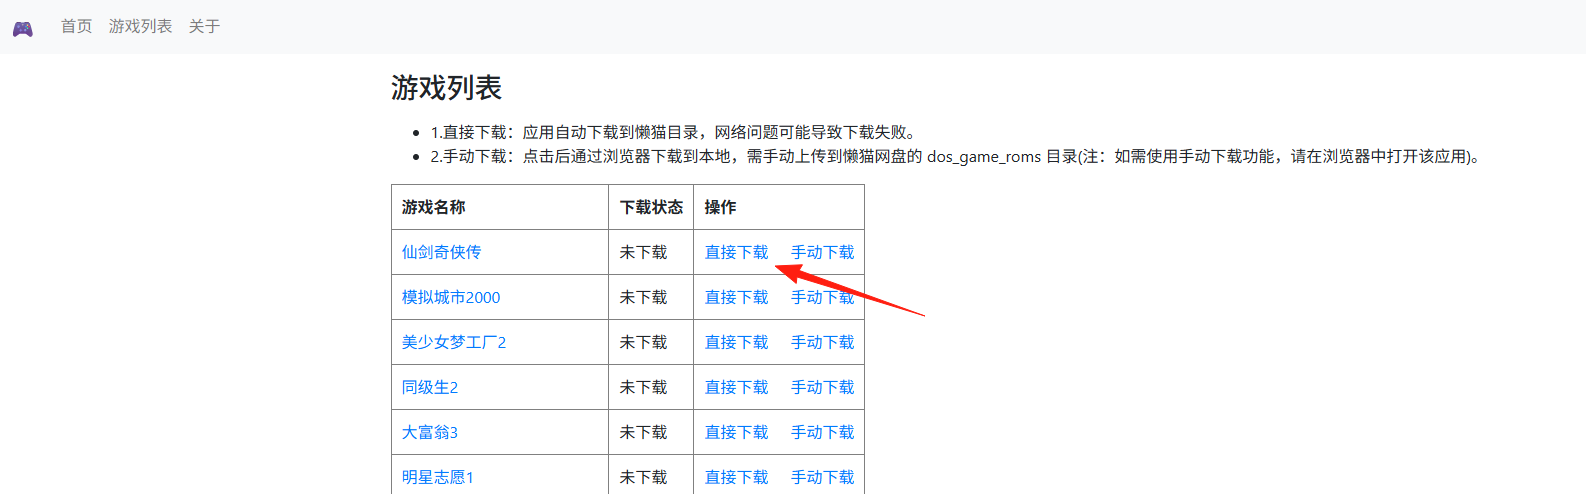Image resolution: width=1586 pixels, height=494 pixels.
Task: Click the note starting with 1.直接下载
Action: 674,132
